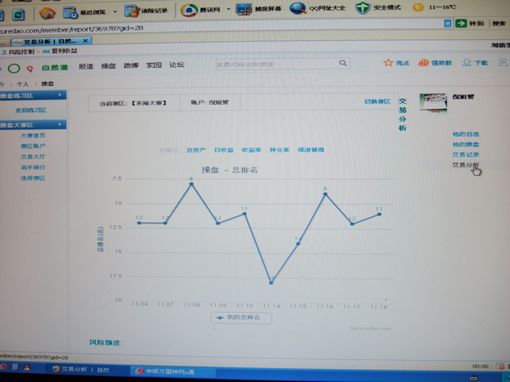Open the 腾讯网 toolbar icon
Screen dimensions: 510x382
pyautogui.click(x=189, y=10)
